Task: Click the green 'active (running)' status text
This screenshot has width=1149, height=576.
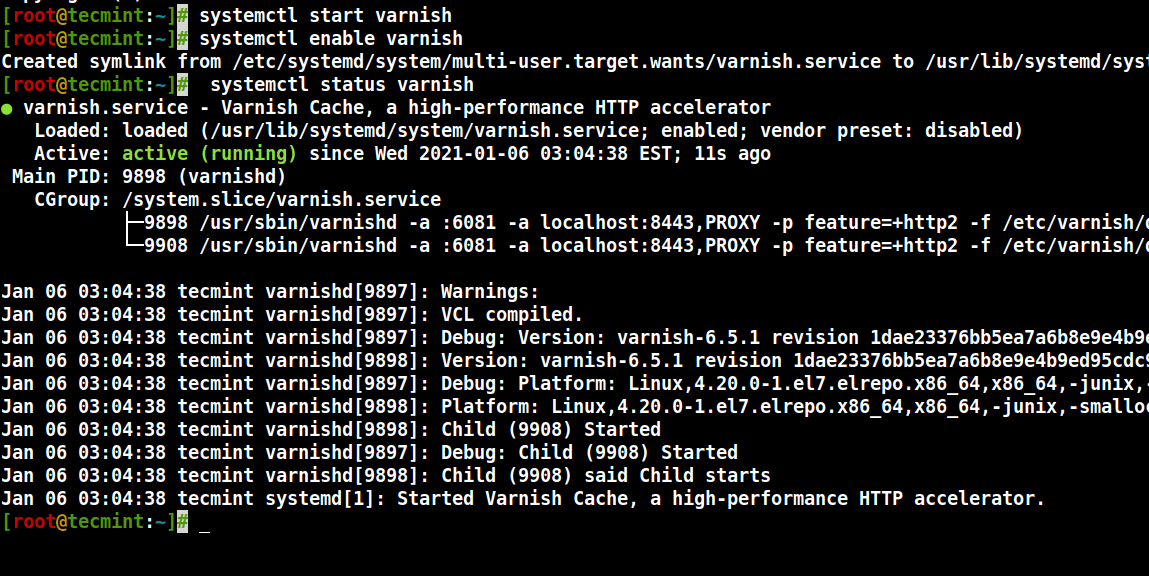Action: pos(209,154)
